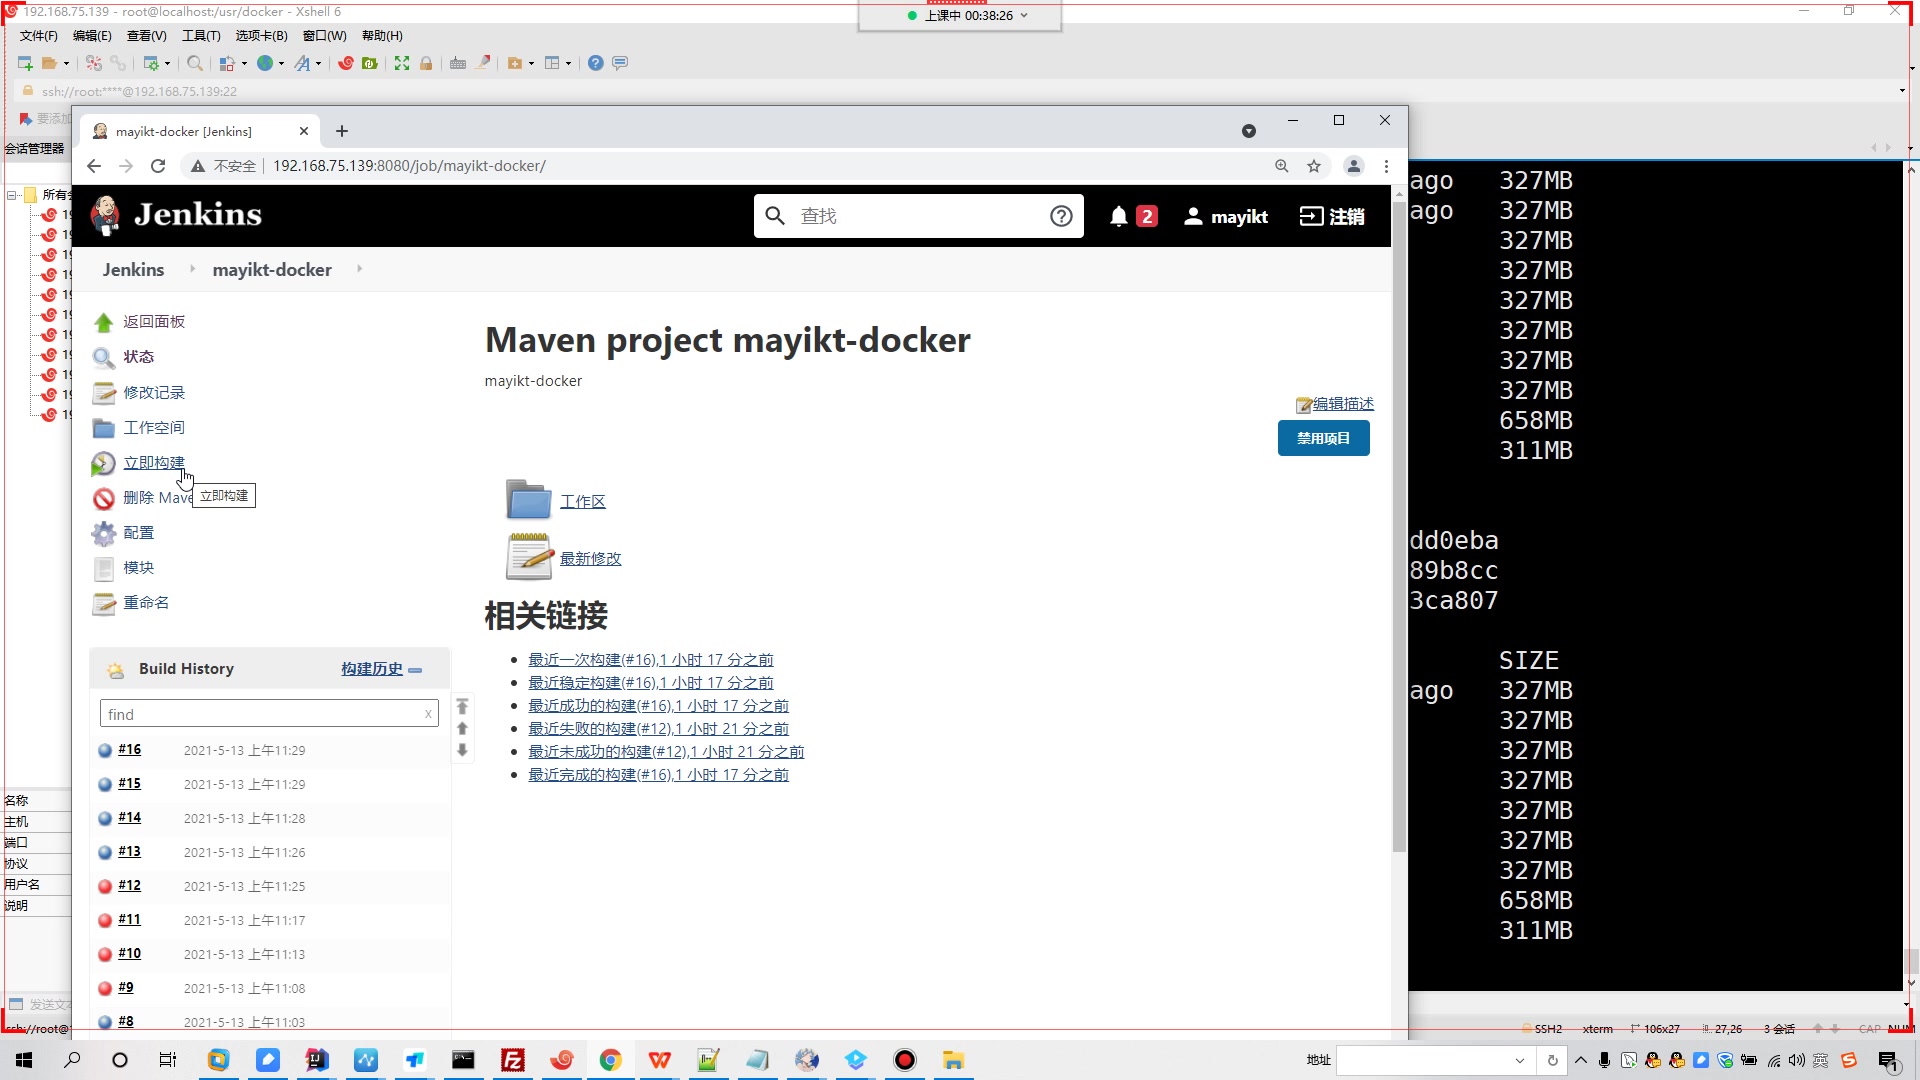Screen dimensions: 1920x1080
Task: Click the Xshell fullscreen toolbar icon
Action: coord(401,63)
